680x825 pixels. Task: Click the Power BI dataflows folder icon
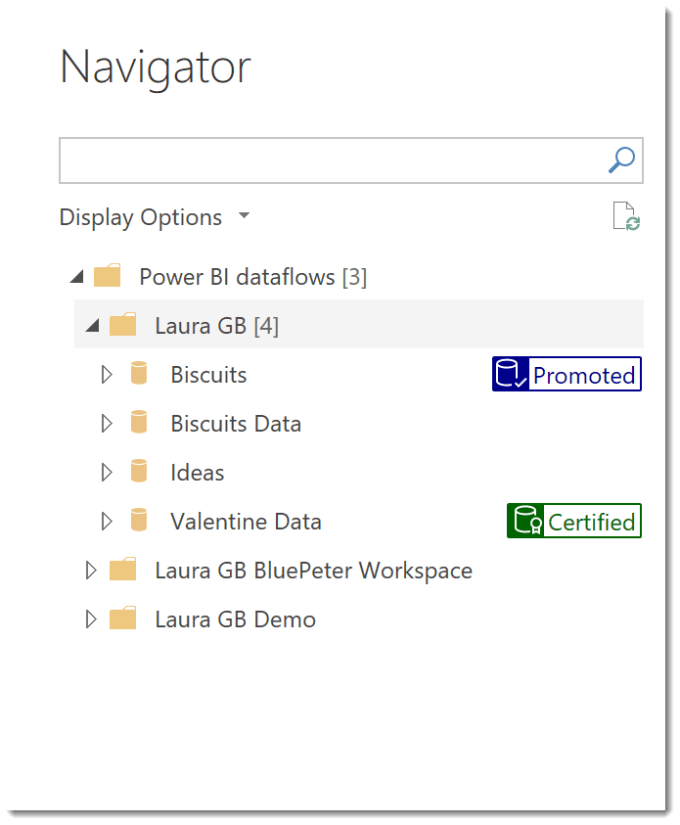107,276
